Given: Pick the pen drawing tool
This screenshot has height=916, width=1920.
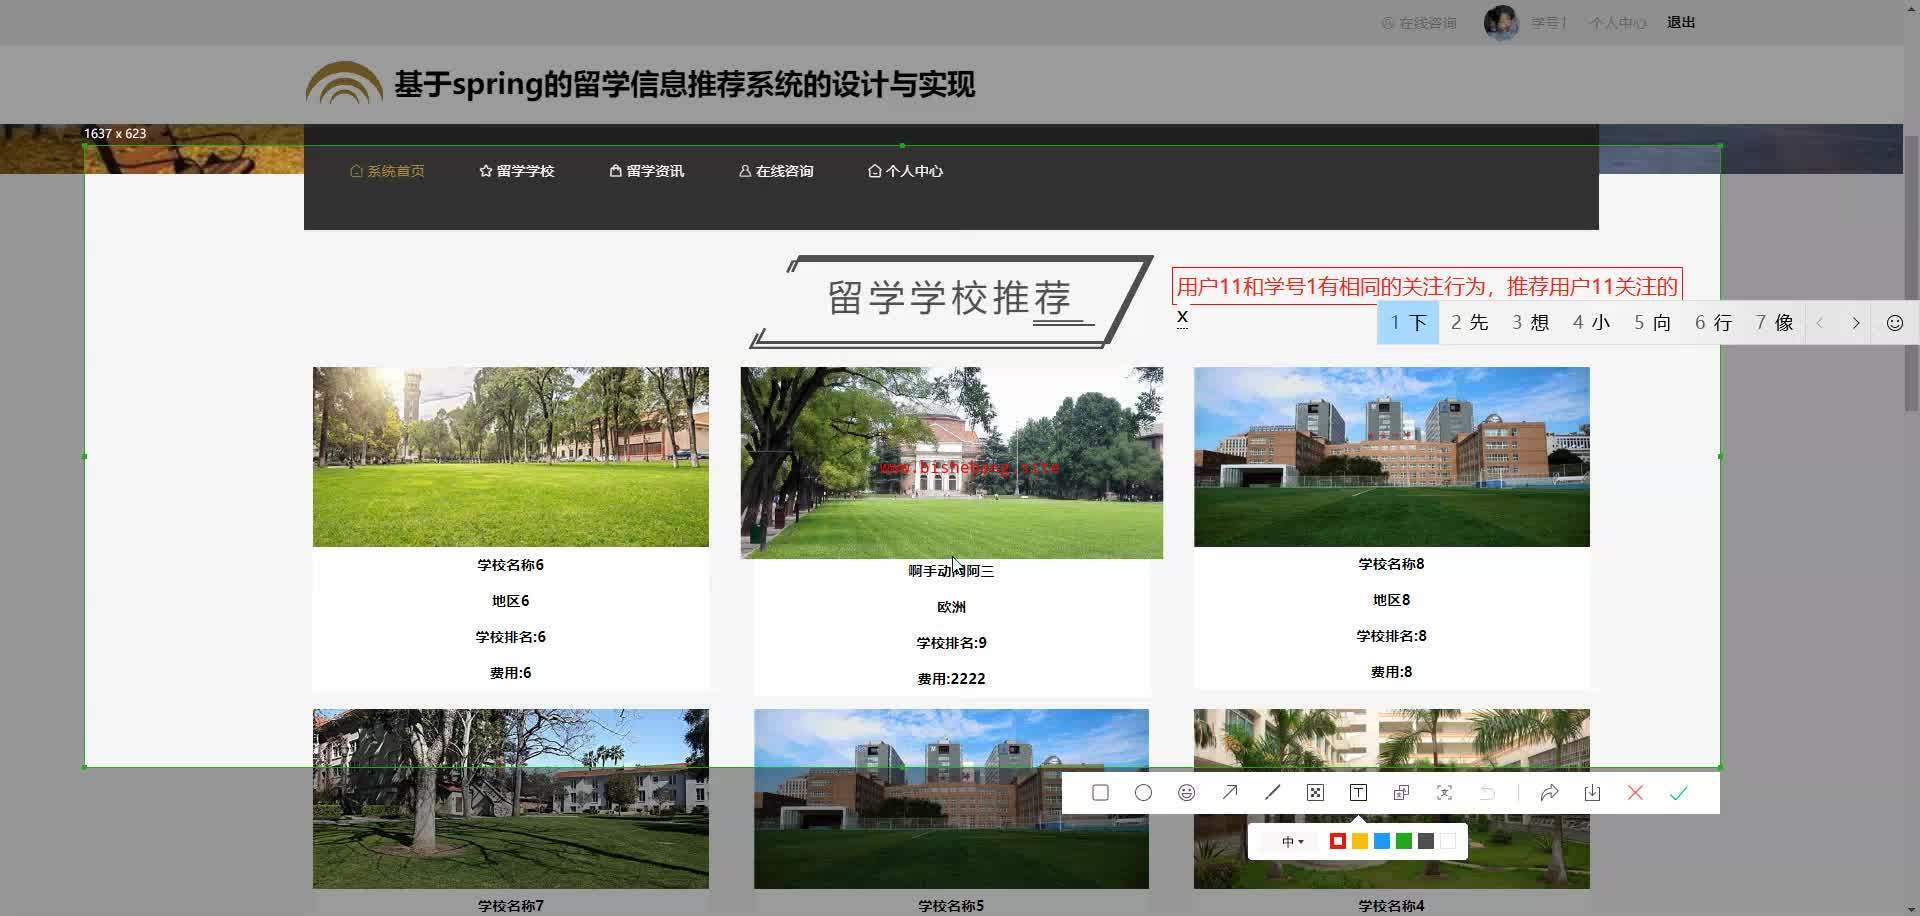Looking at the screenshot, I should click(x=1272, y=793).
